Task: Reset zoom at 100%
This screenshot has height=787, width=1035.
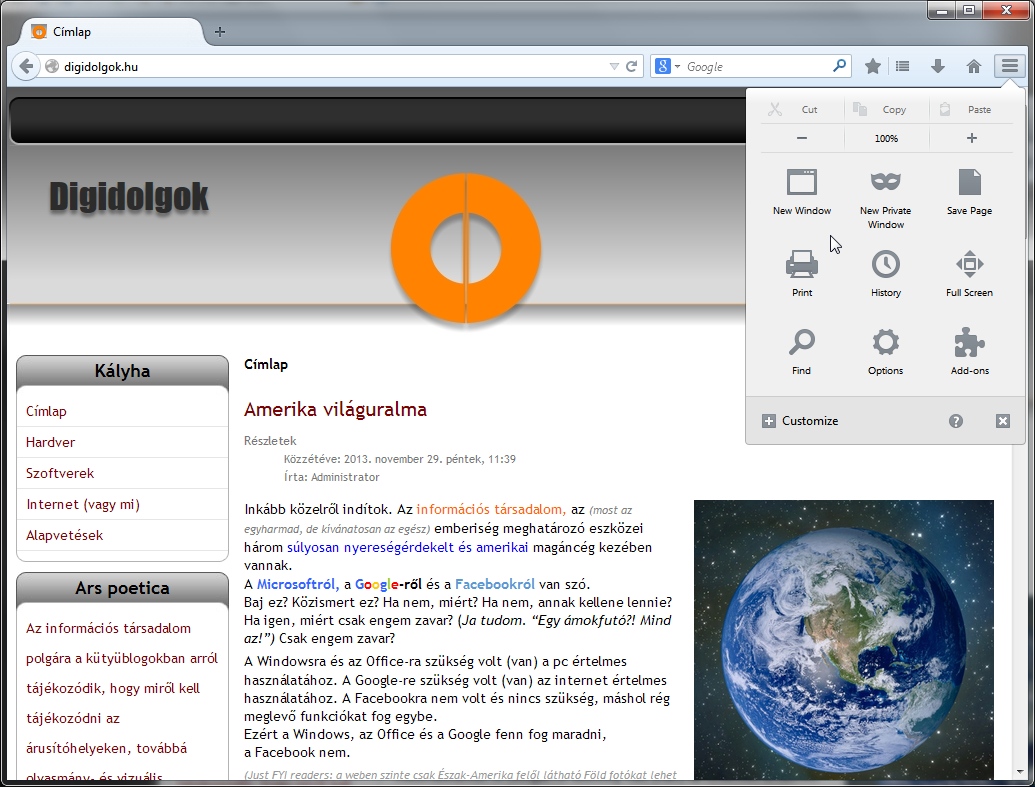Action: (x=886, y=138)
